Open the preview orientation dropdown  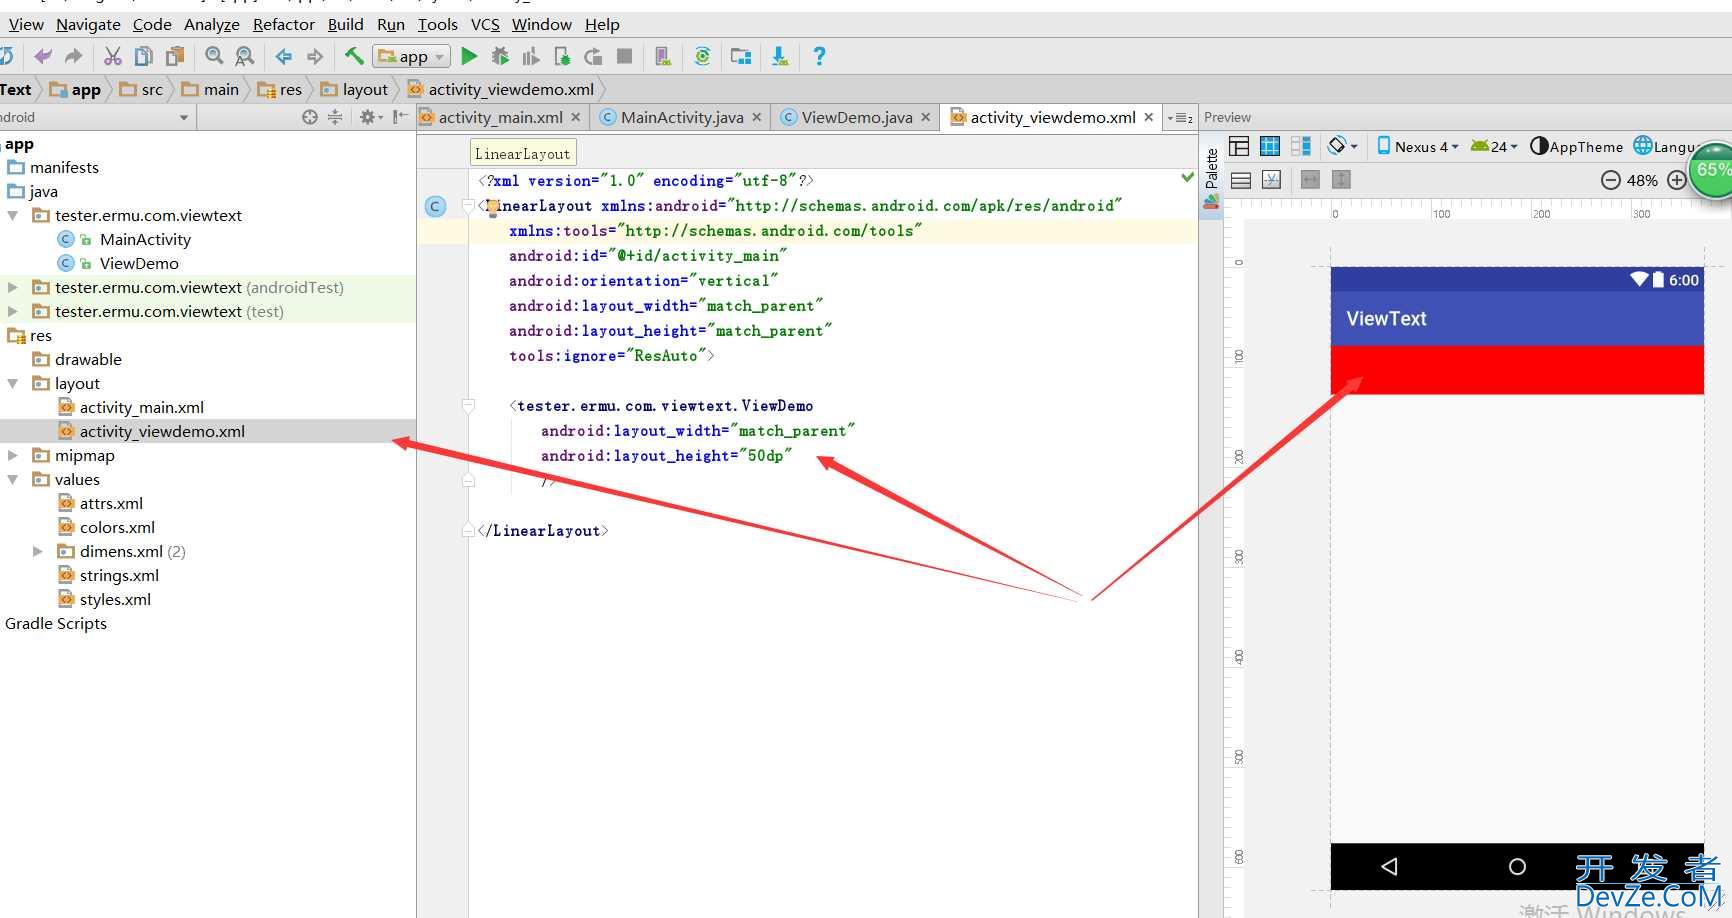[x=1342, y=146]
